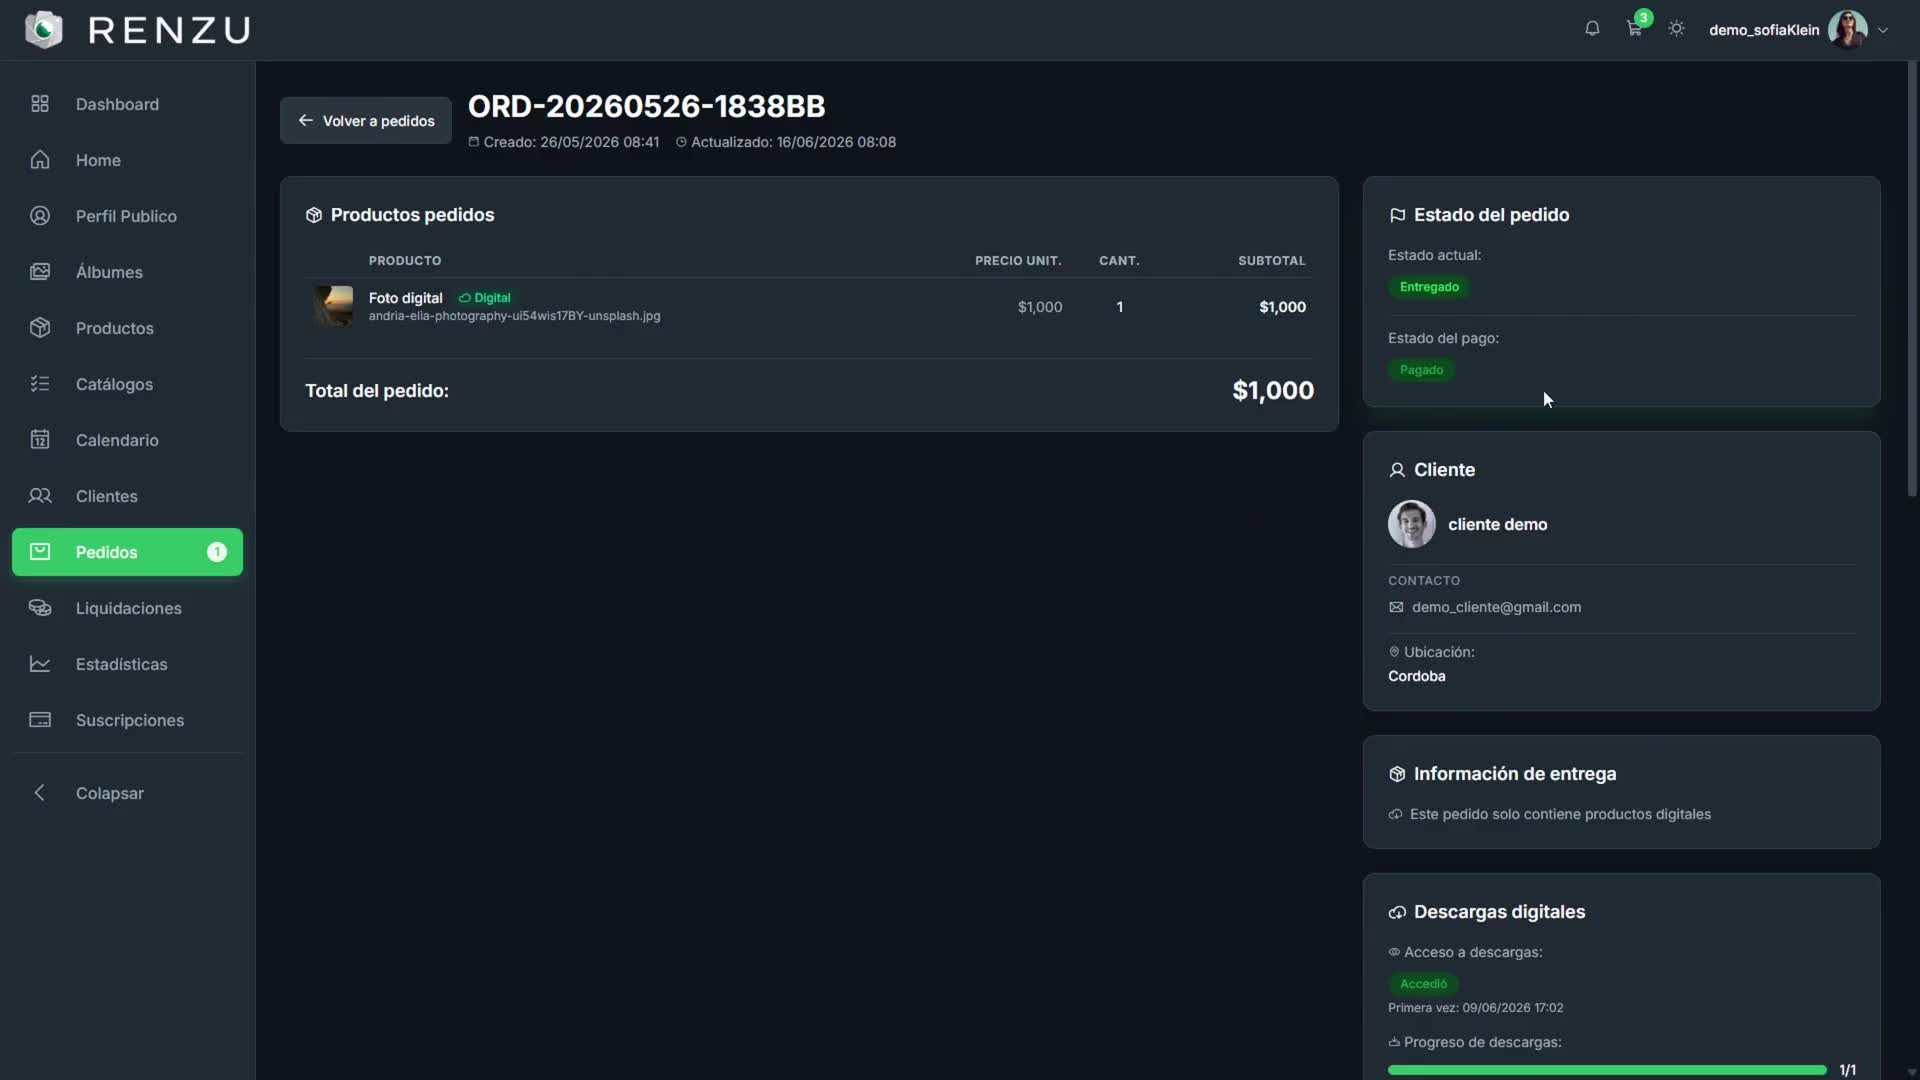Toggle the light/dark theme sun icon
Screen dimensions: 1920x1080
[x=1677, y=29]
